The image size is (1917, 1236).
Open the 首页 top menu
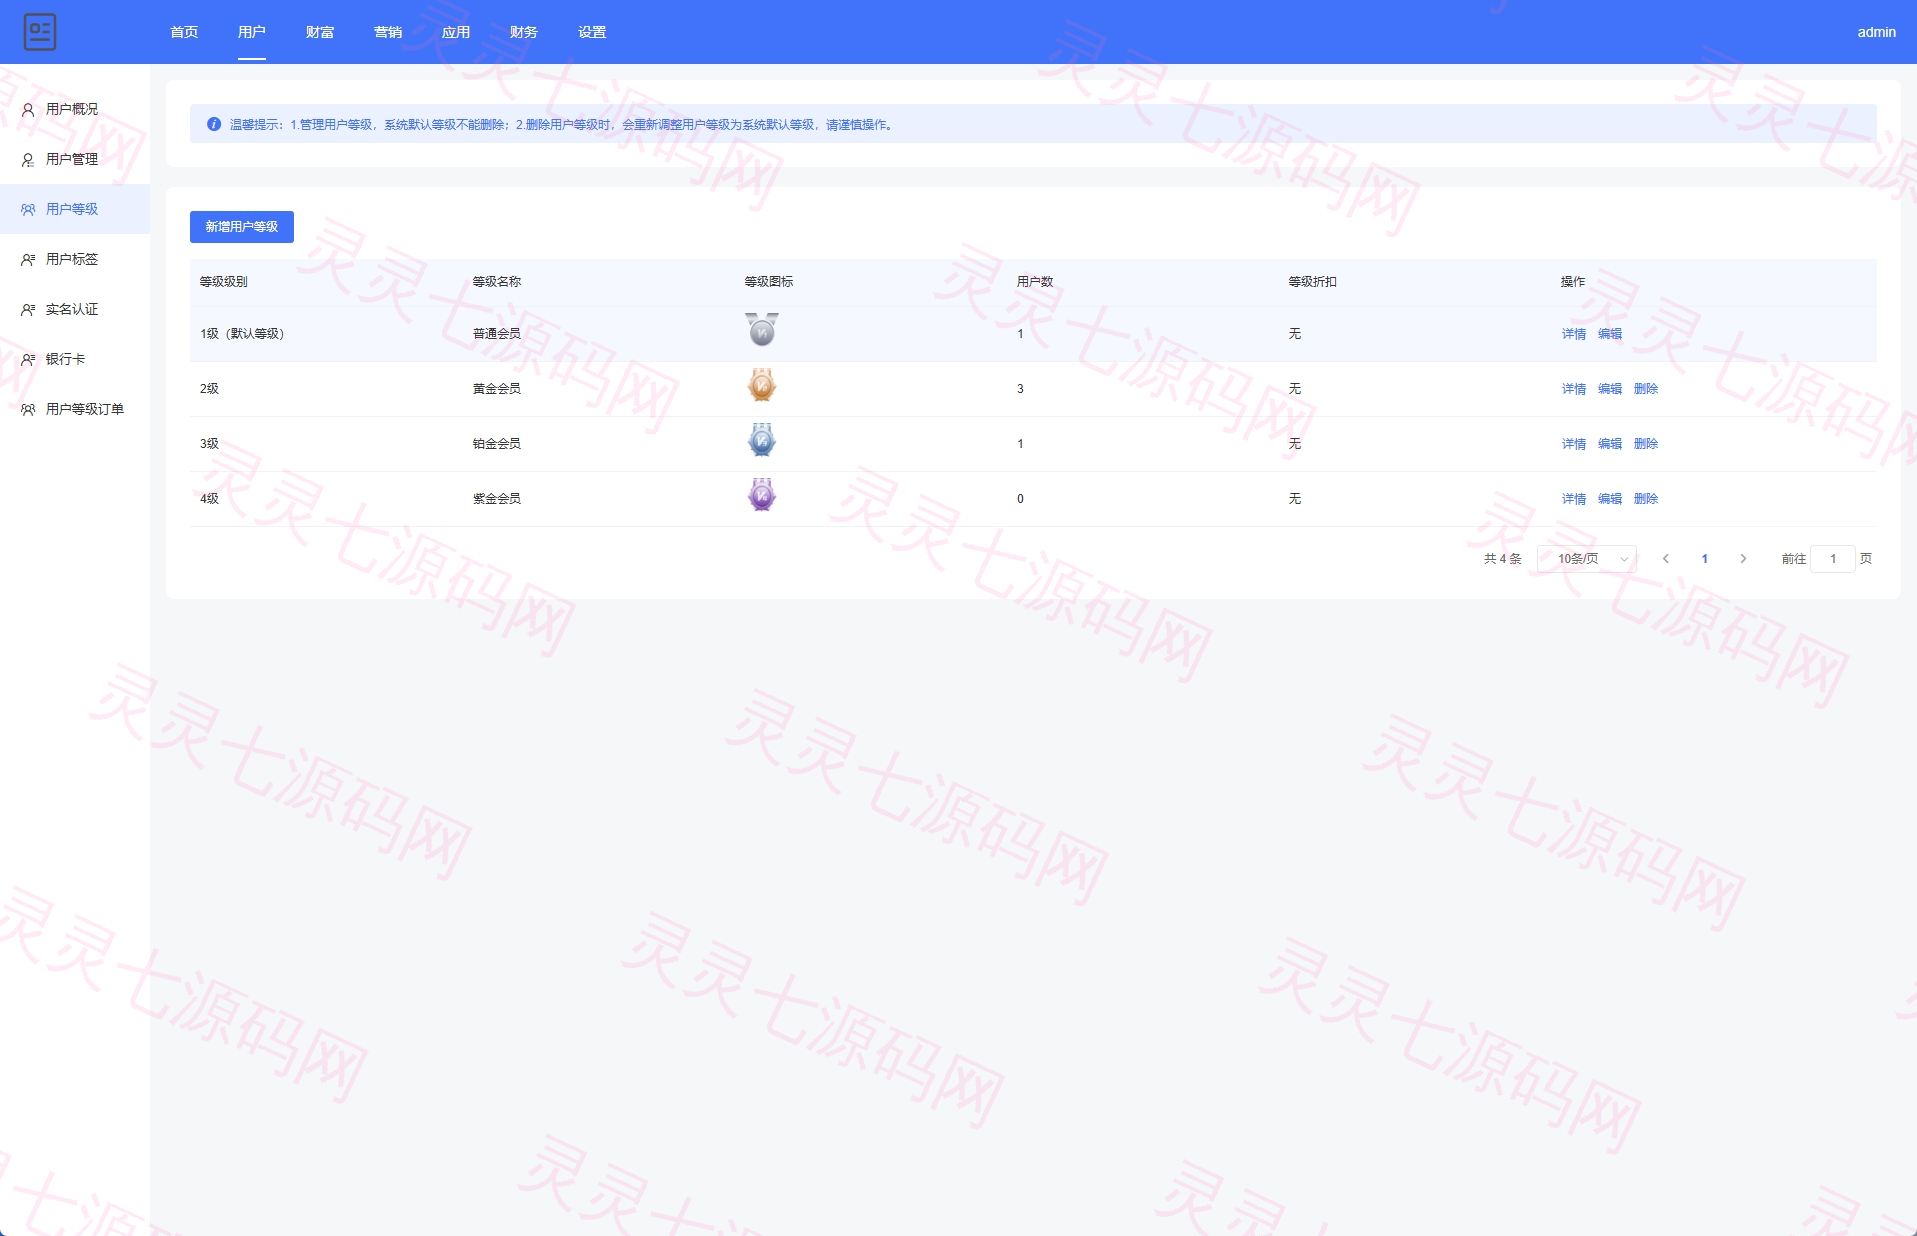click(x=184, y=32)
